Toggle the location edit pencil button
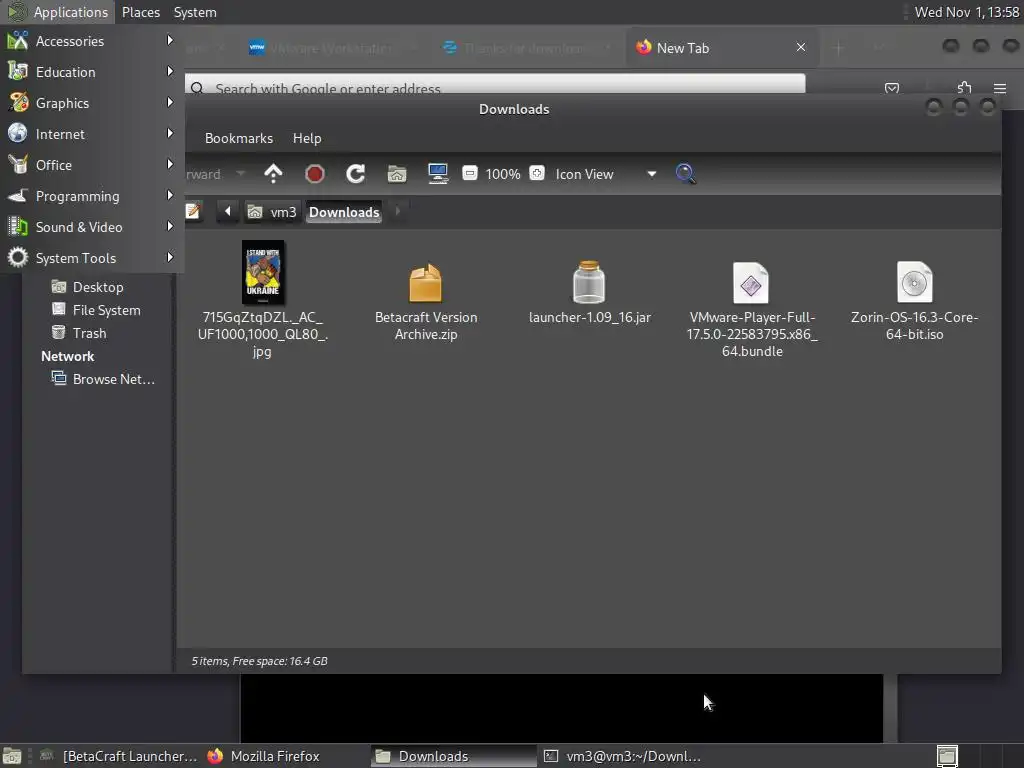The height and width of the screenshot is (768, 1024). point(193,211)
